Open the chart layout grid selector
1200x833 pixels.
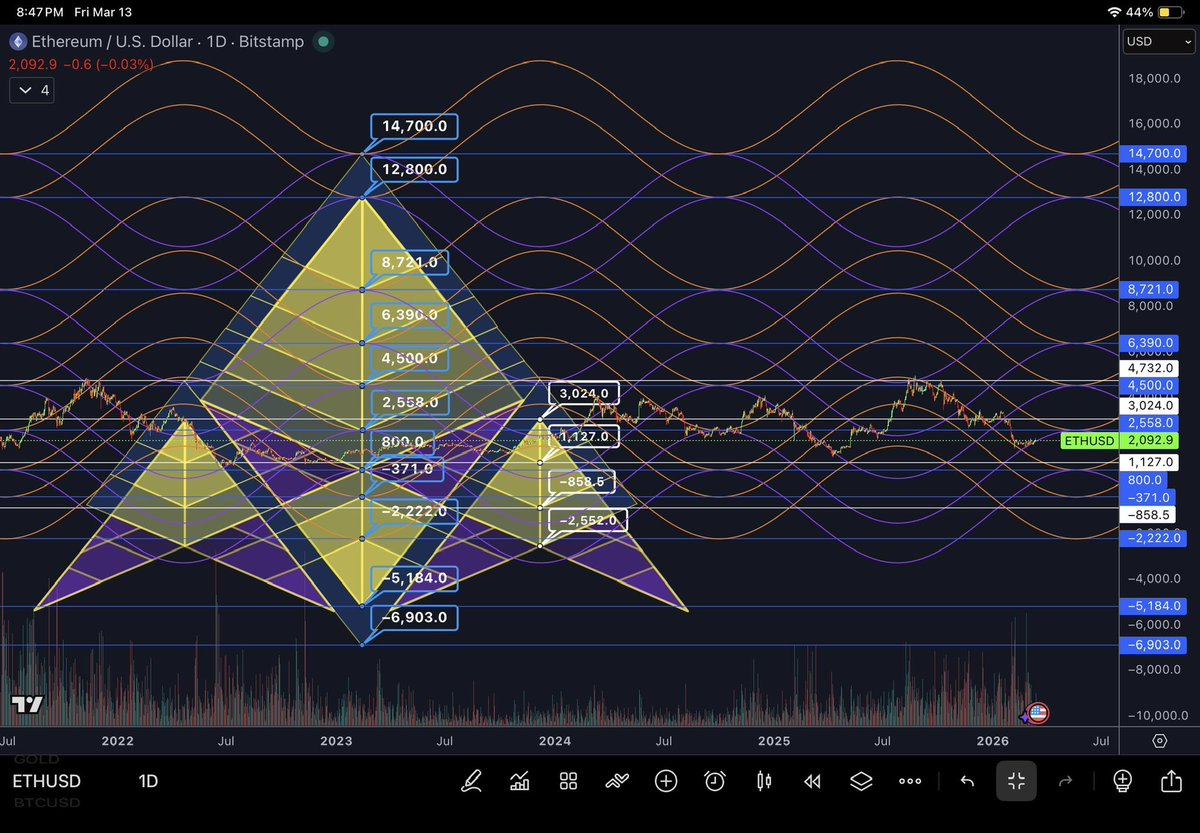coord(568,781)
